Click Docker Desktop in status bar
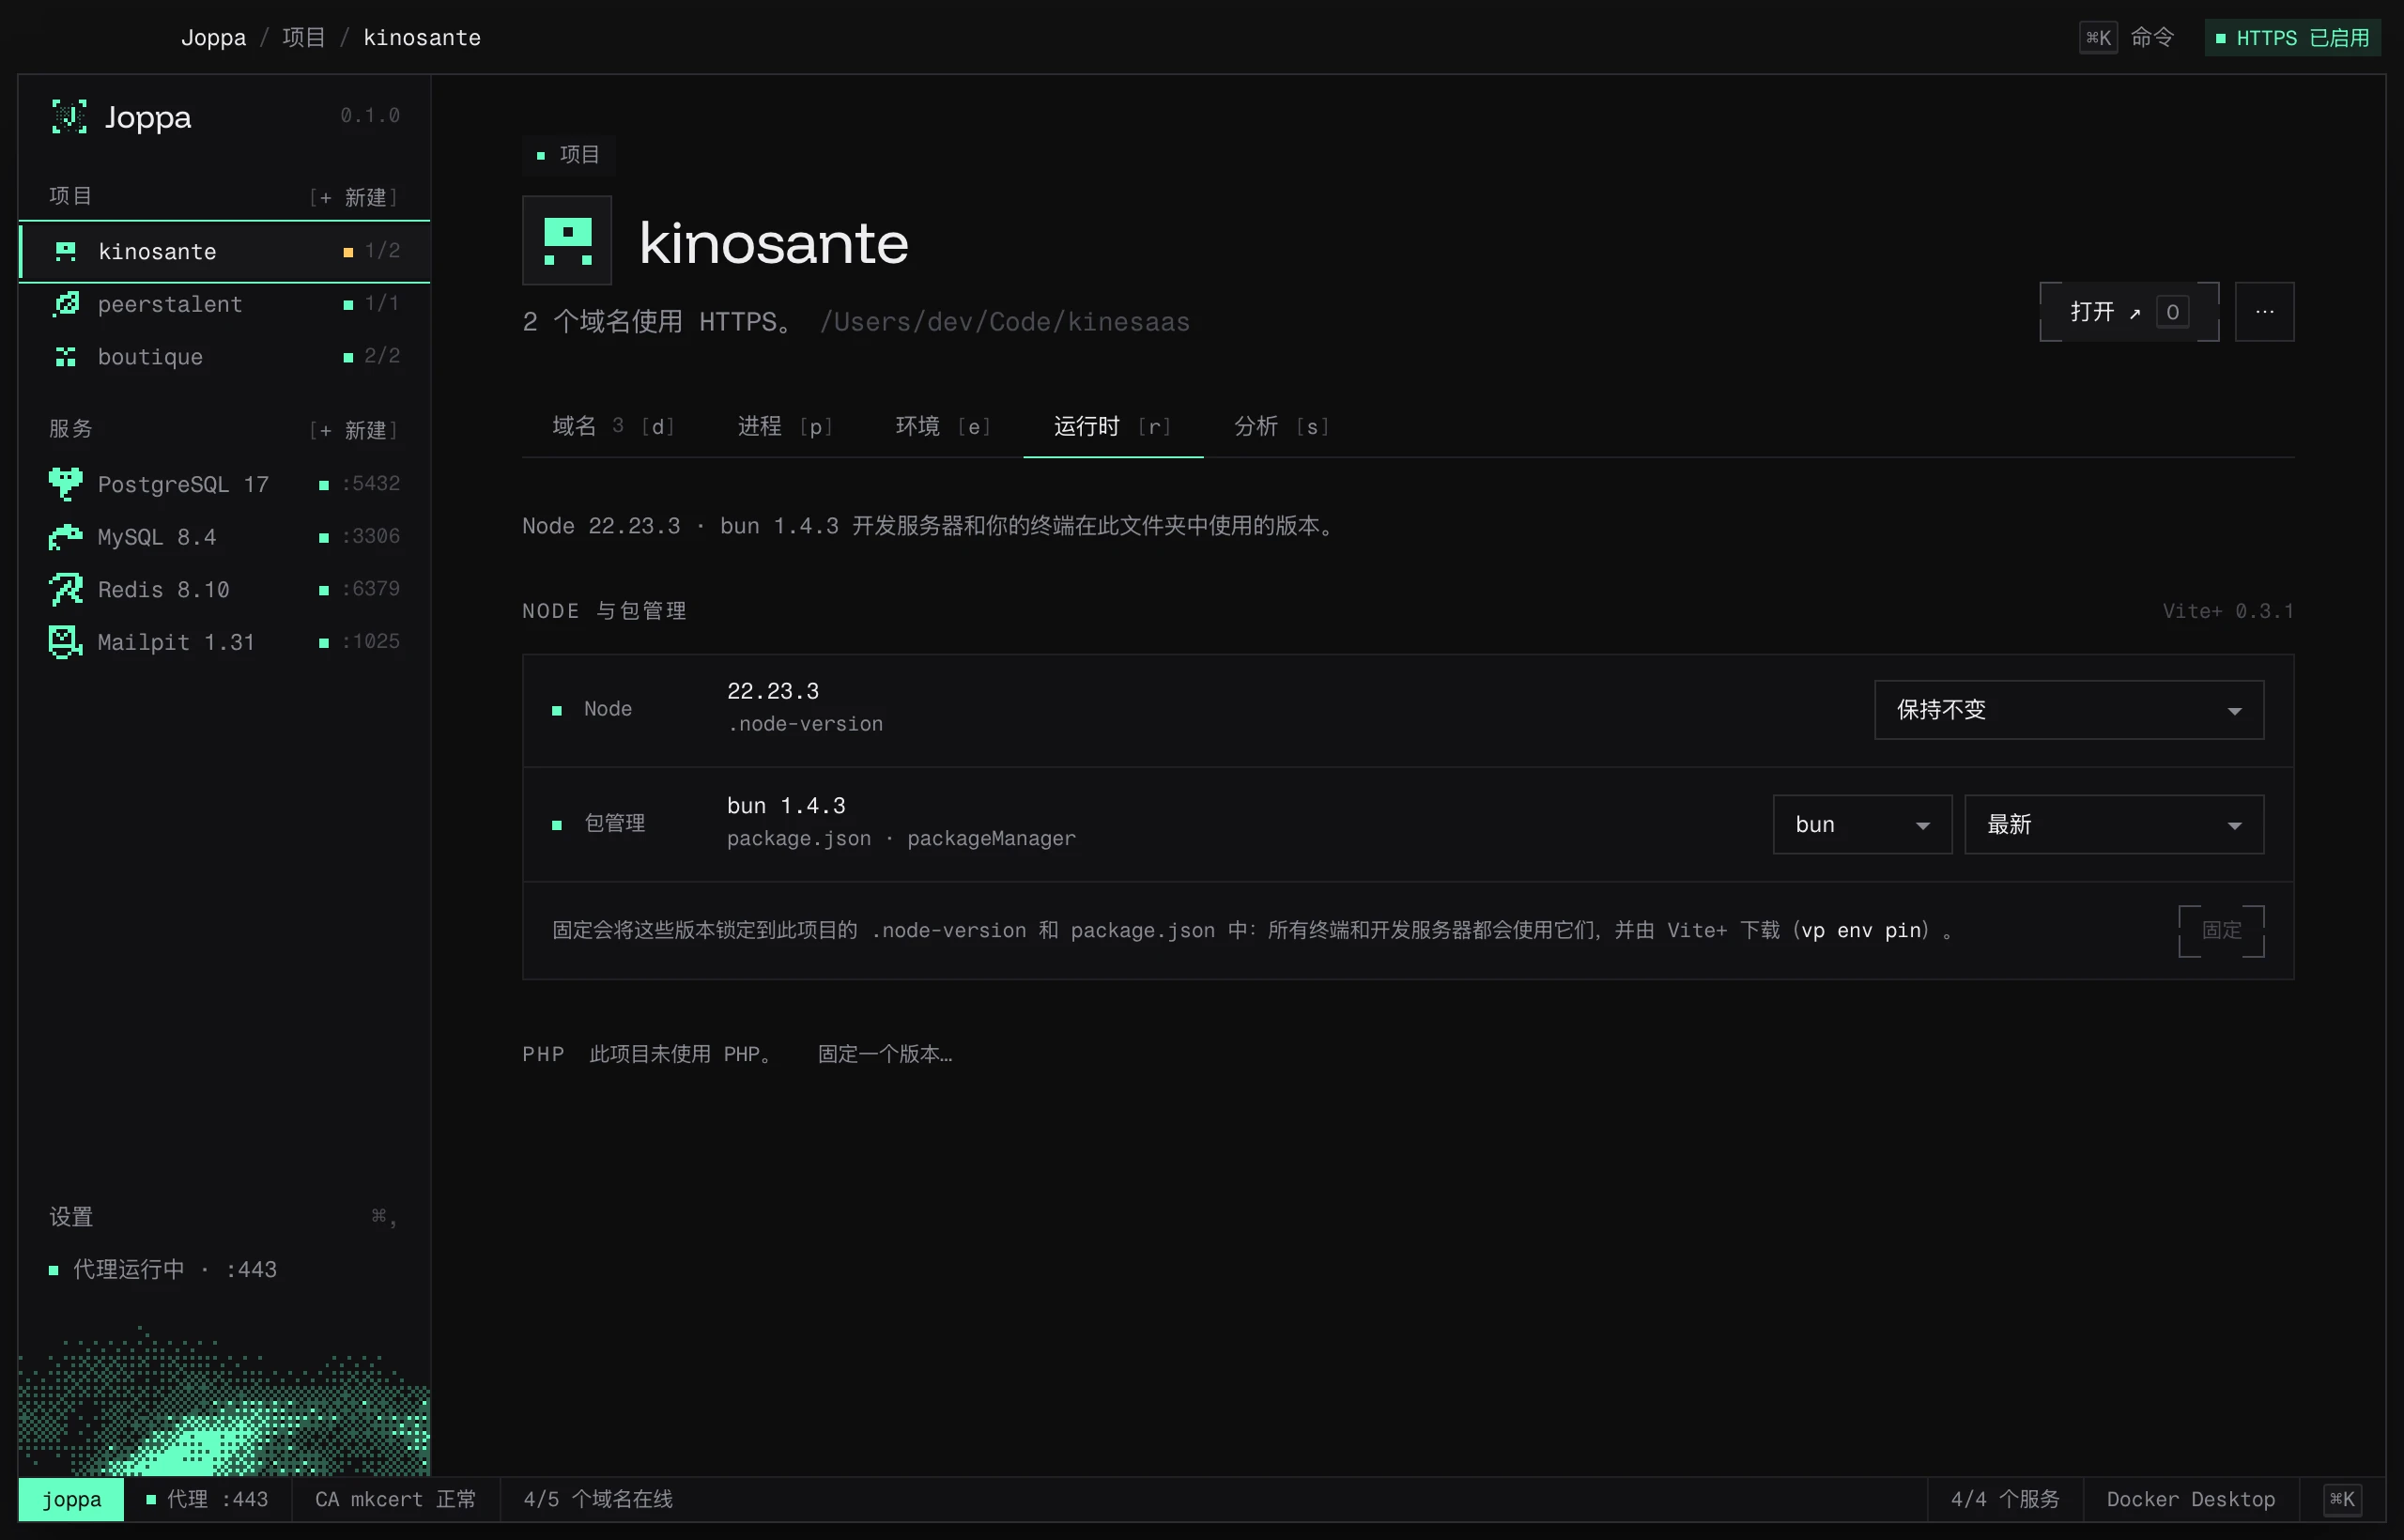 pos(2190,1499)
